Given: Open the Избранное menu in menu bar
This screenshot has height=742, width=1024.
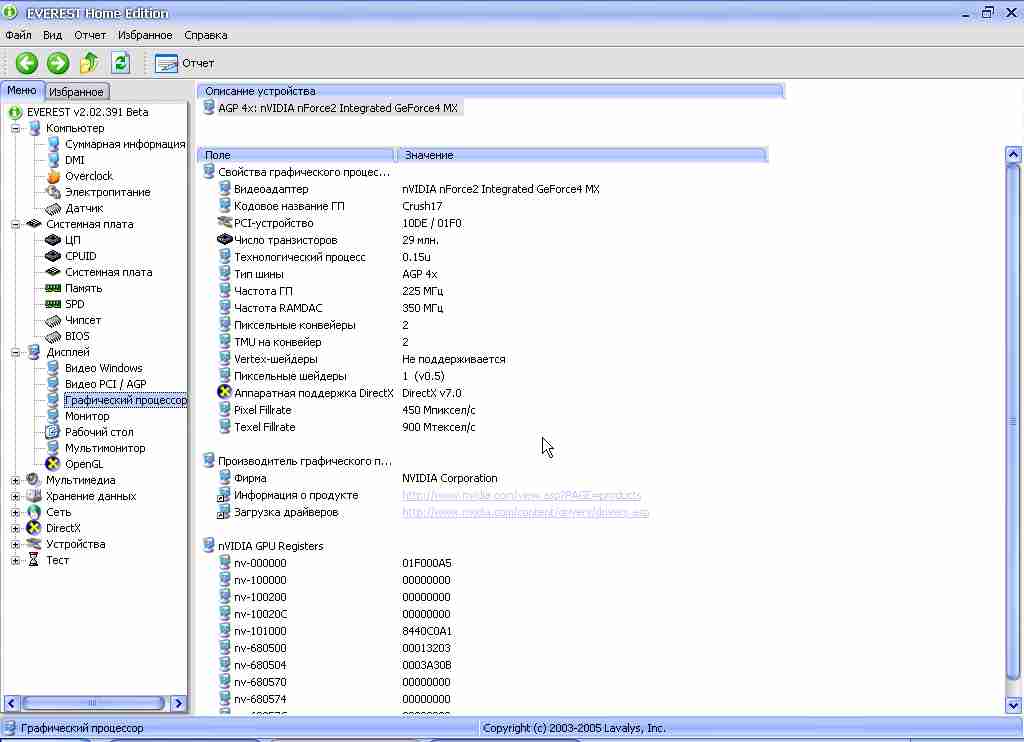Looking at the screenshot, I should 145,35.
